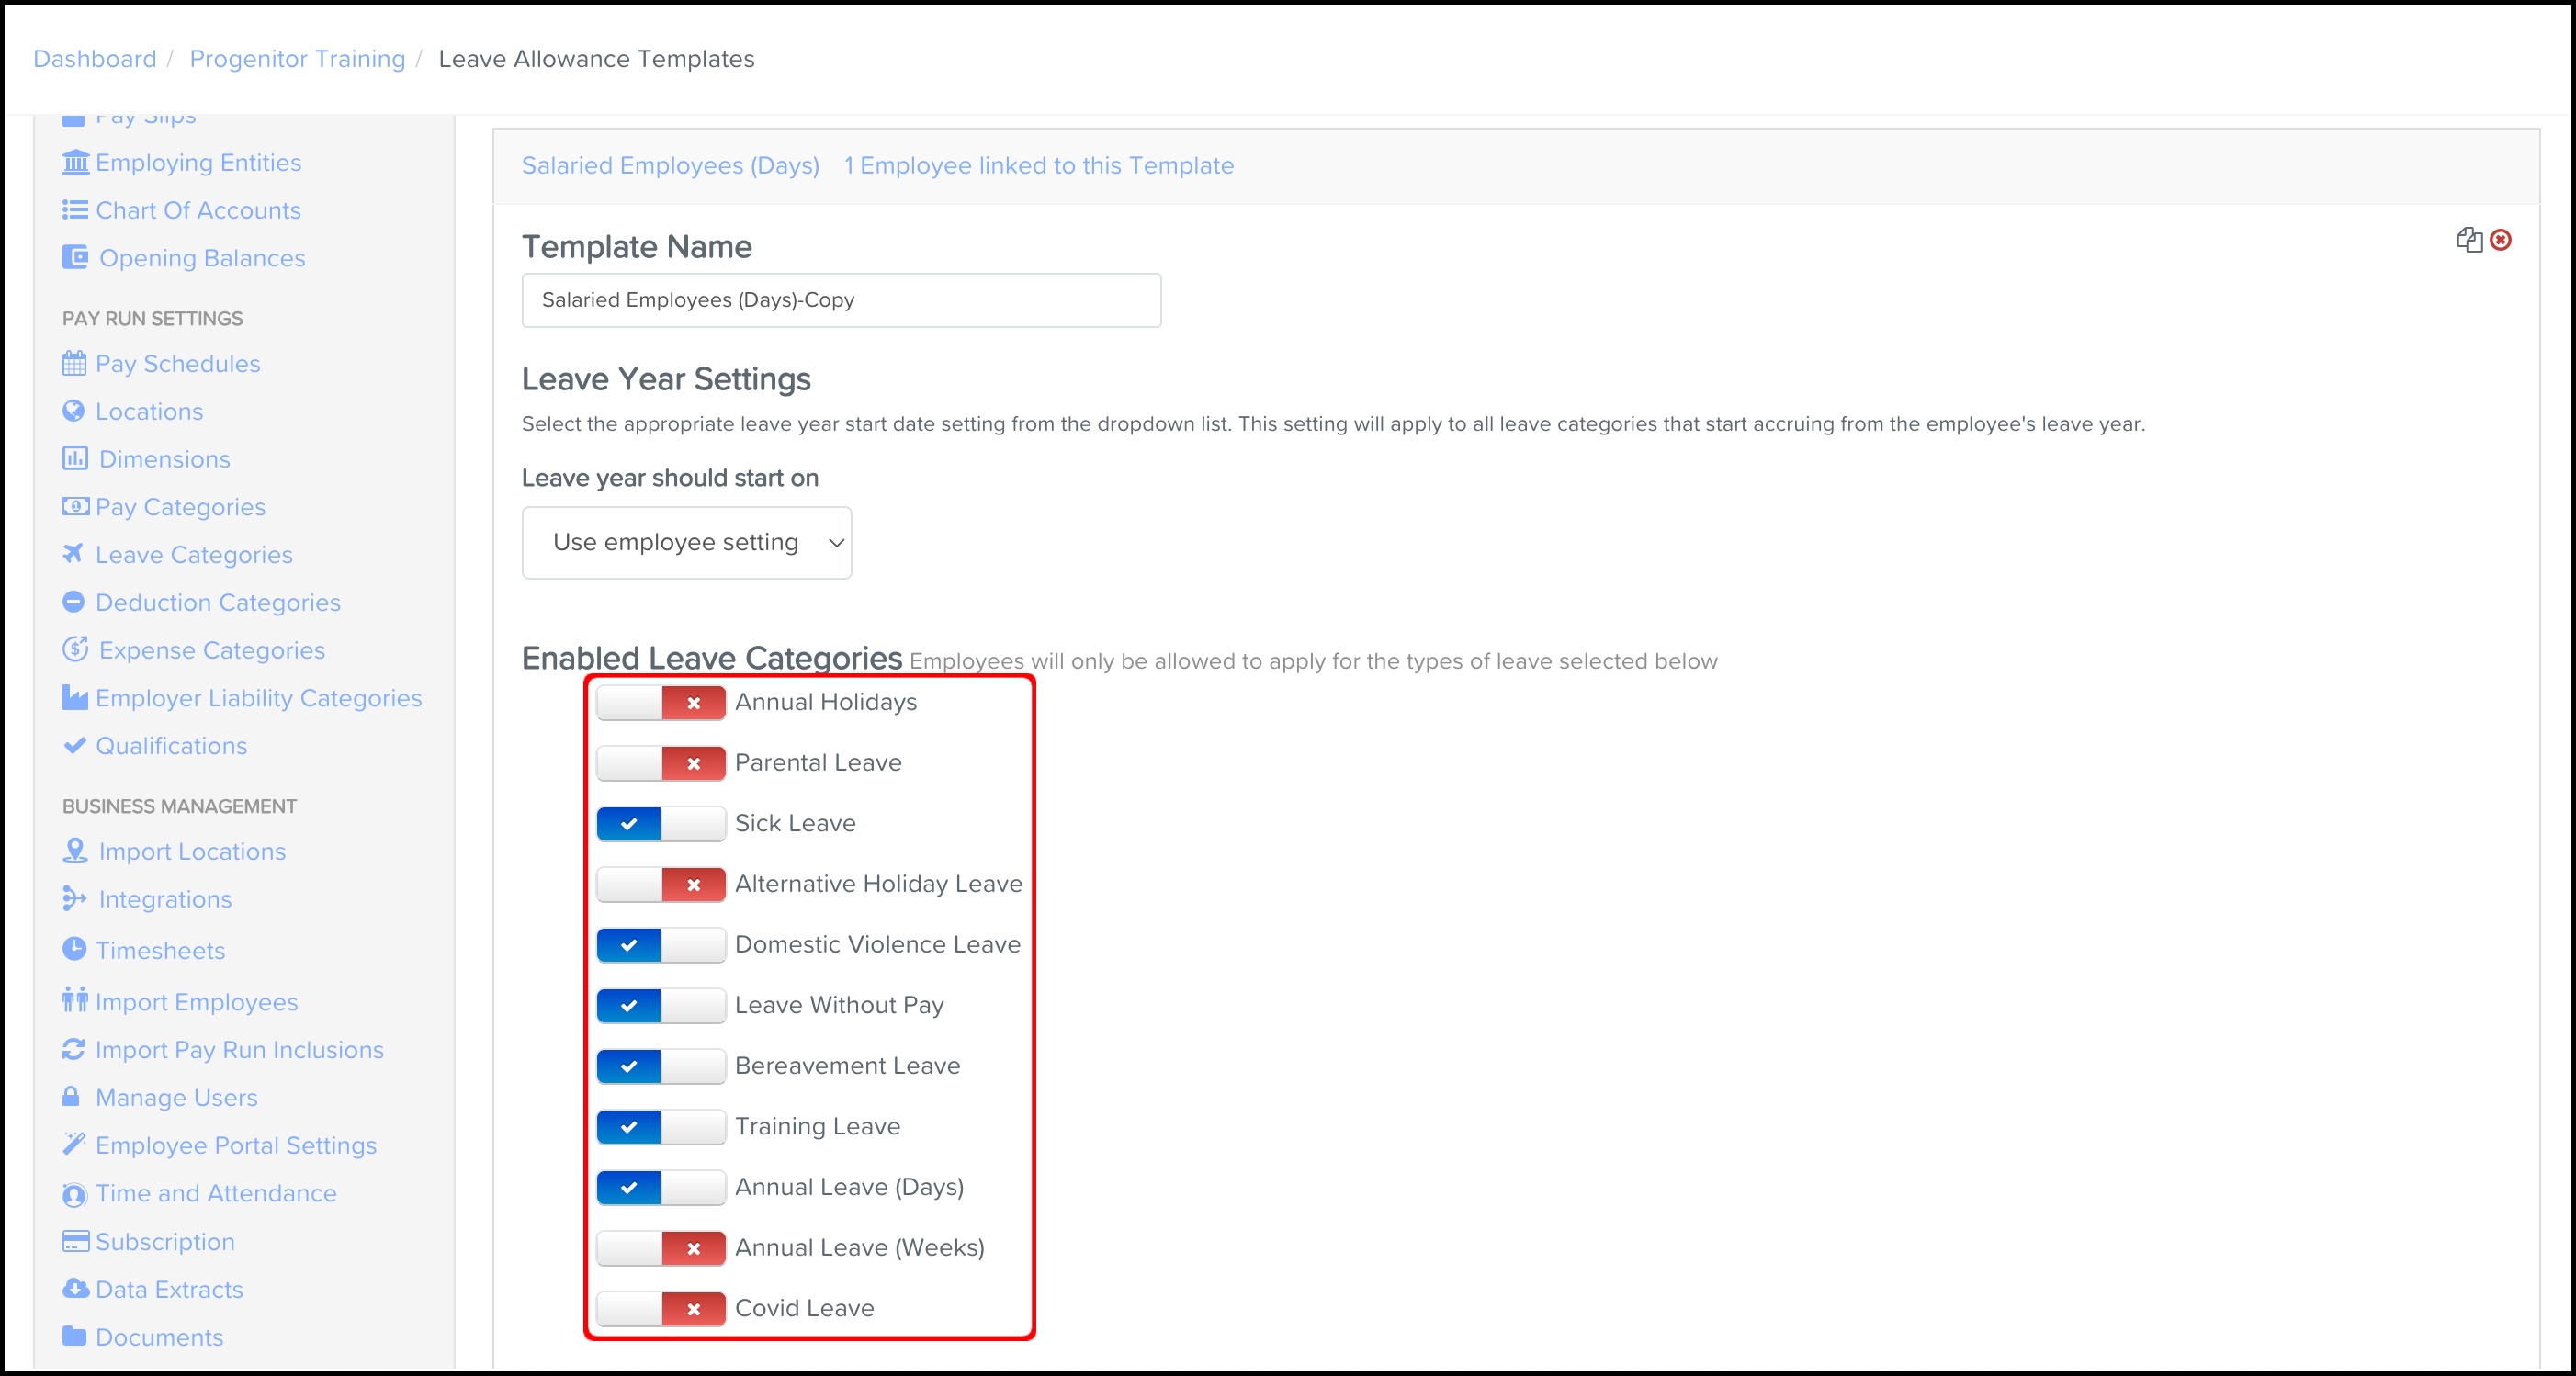2576x1376 pixels.
Task: Click the Dashboard breadcrumb link
Action: point(94,59)
